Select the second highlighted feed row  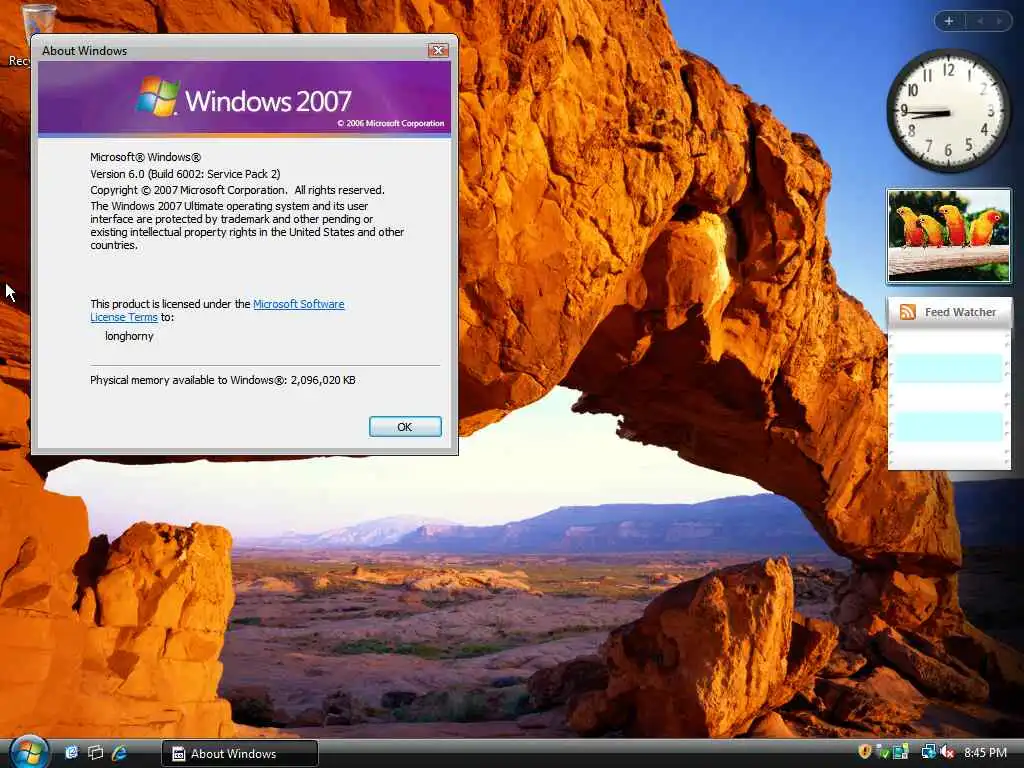[948, 426]
